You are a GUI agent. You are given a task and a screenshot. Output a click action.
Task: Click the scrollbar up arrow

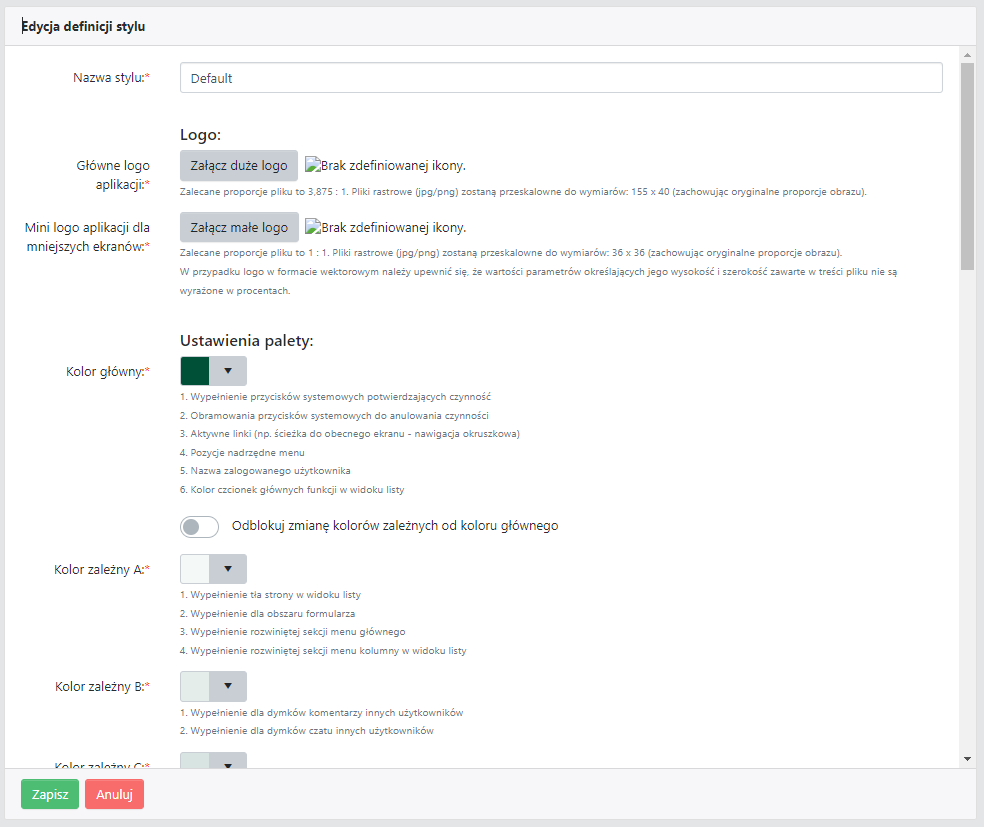pos(967,54)
